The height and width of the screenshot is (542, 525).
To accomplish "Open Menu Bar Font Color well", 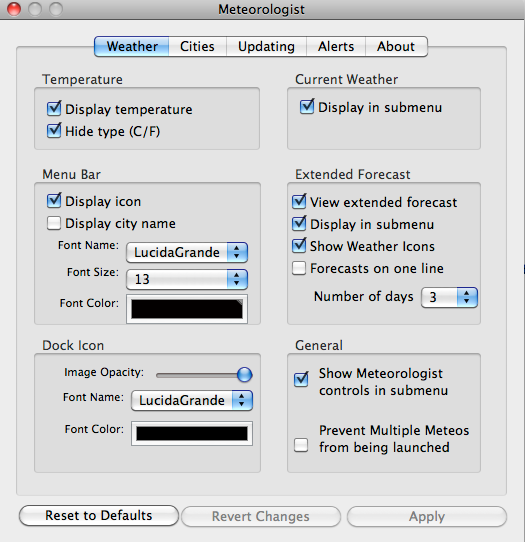I will [x=187, y=309].
